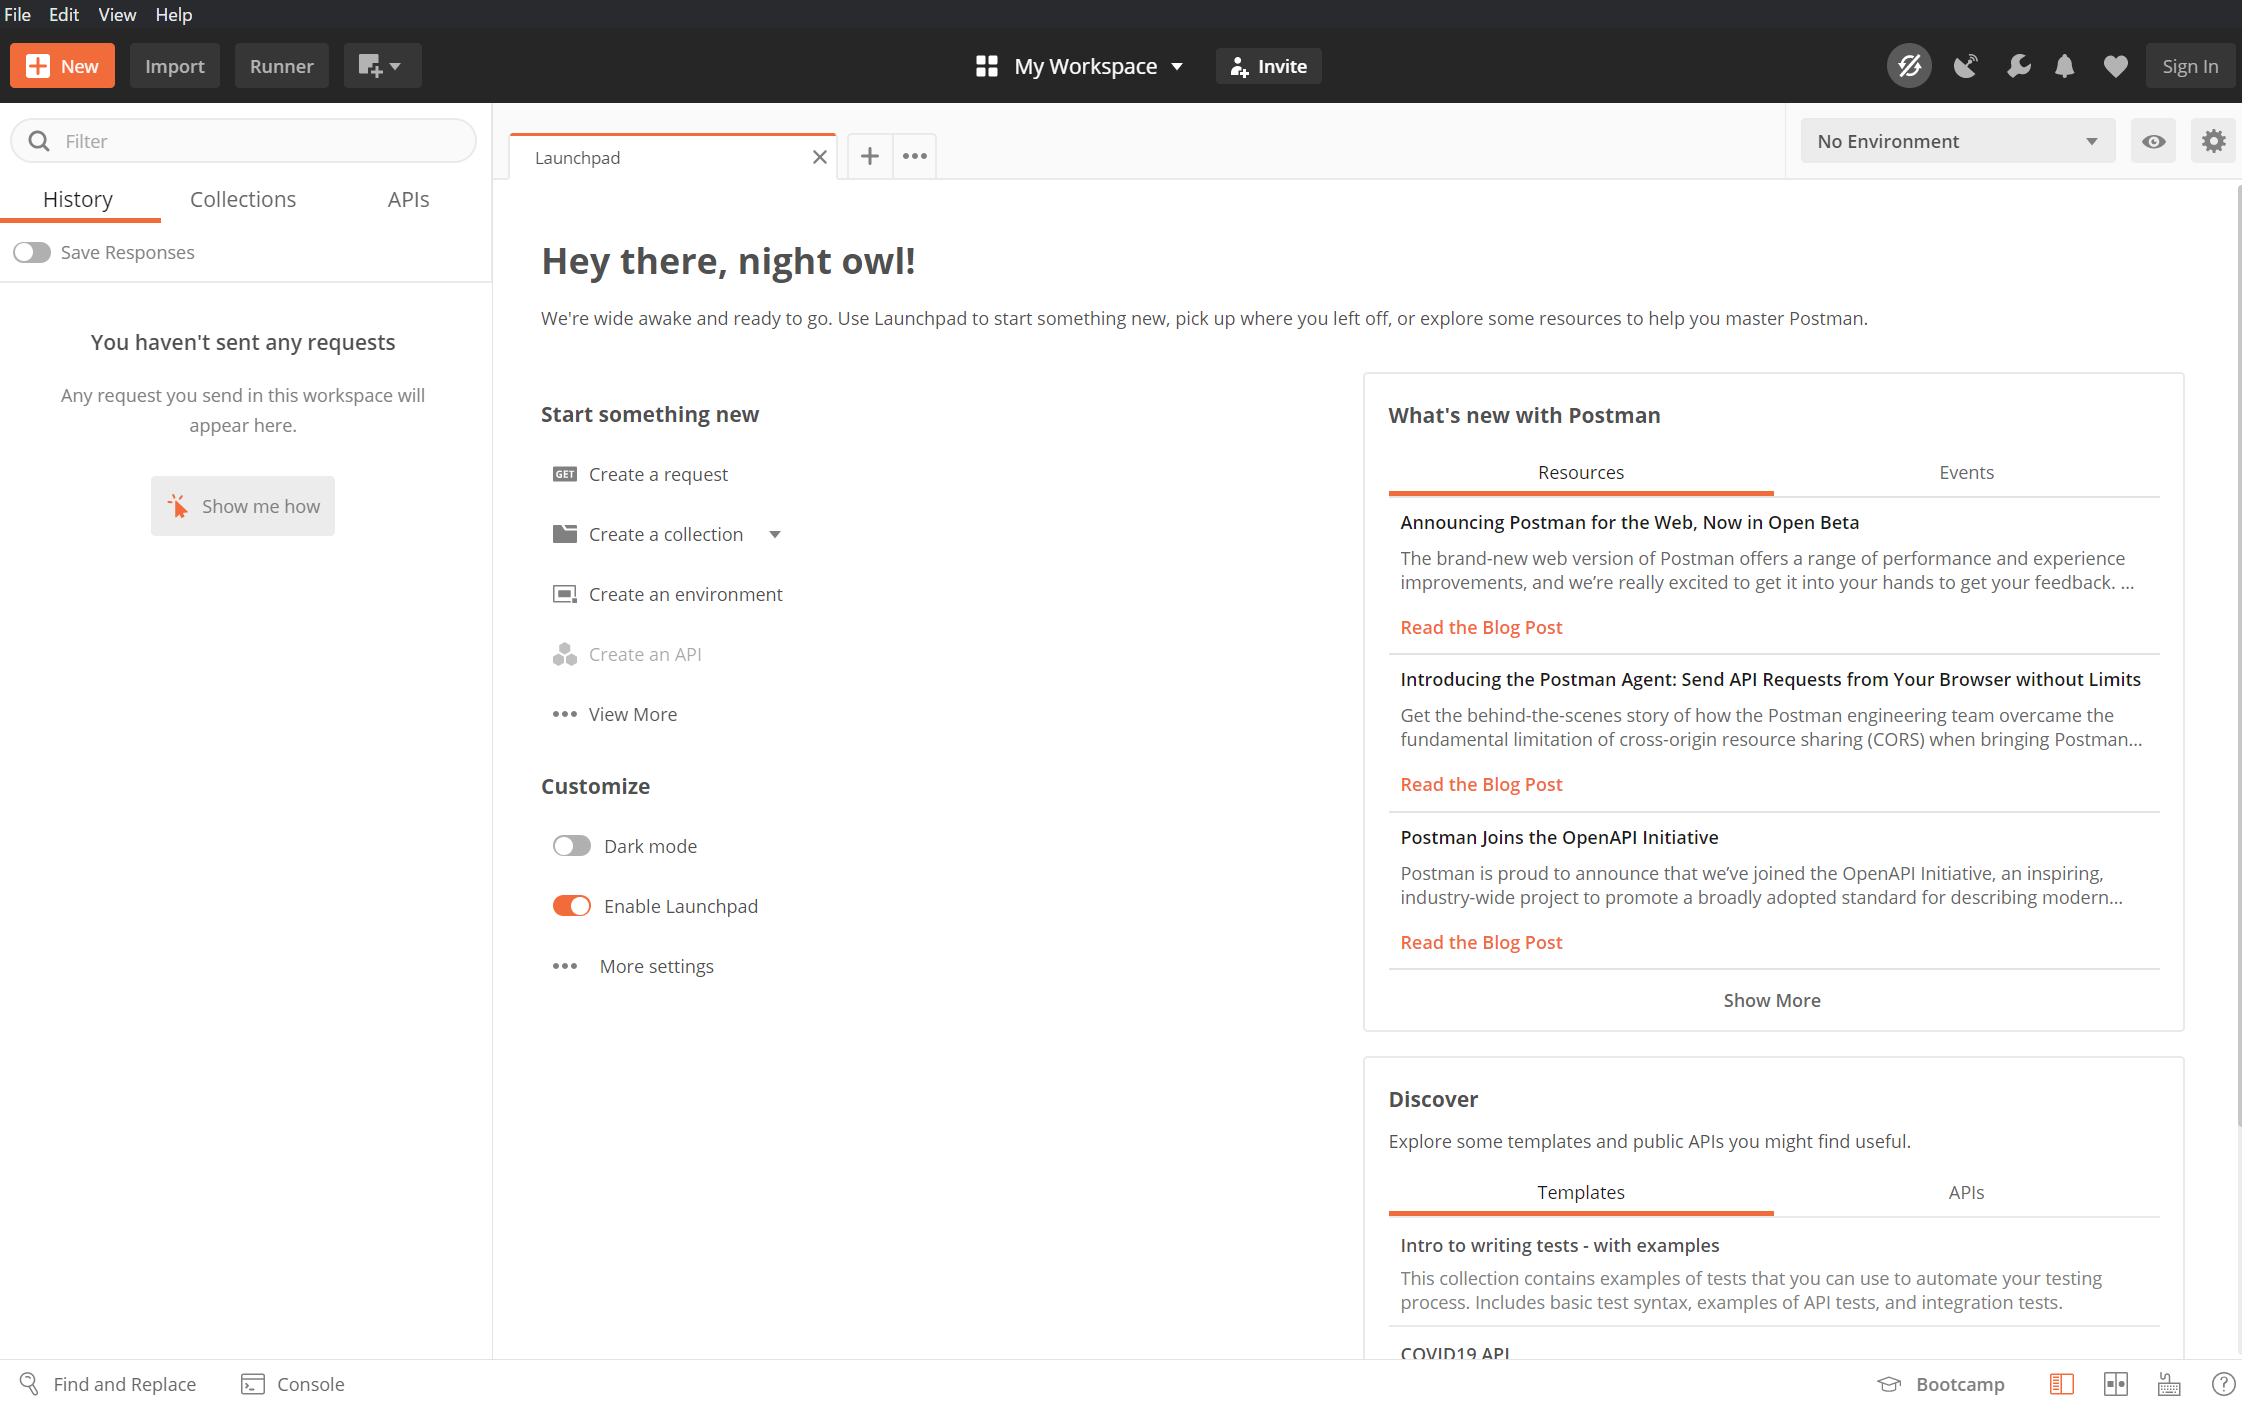
Task: Open environment quick look eye icon
Action: (2153, 141)
